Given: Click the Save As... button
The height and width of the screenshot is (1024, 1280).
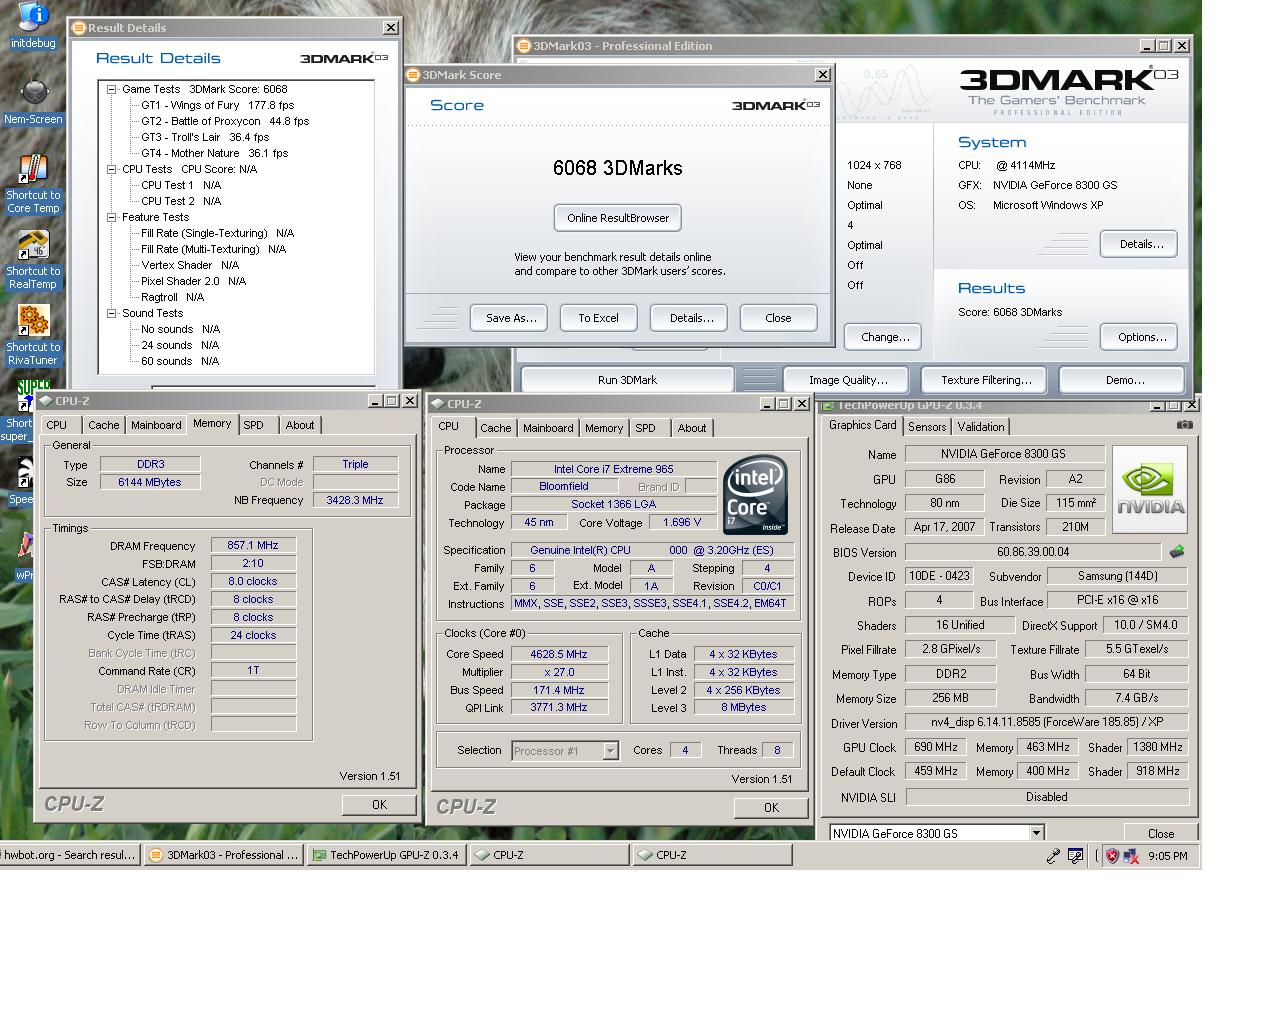Looking at the screenshot, I should click(511, 318).
